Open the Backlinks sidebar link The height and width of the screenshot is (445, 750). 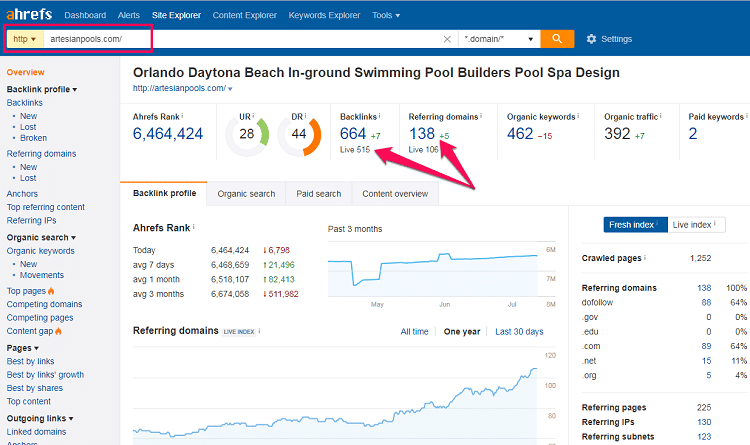[24, 103]
